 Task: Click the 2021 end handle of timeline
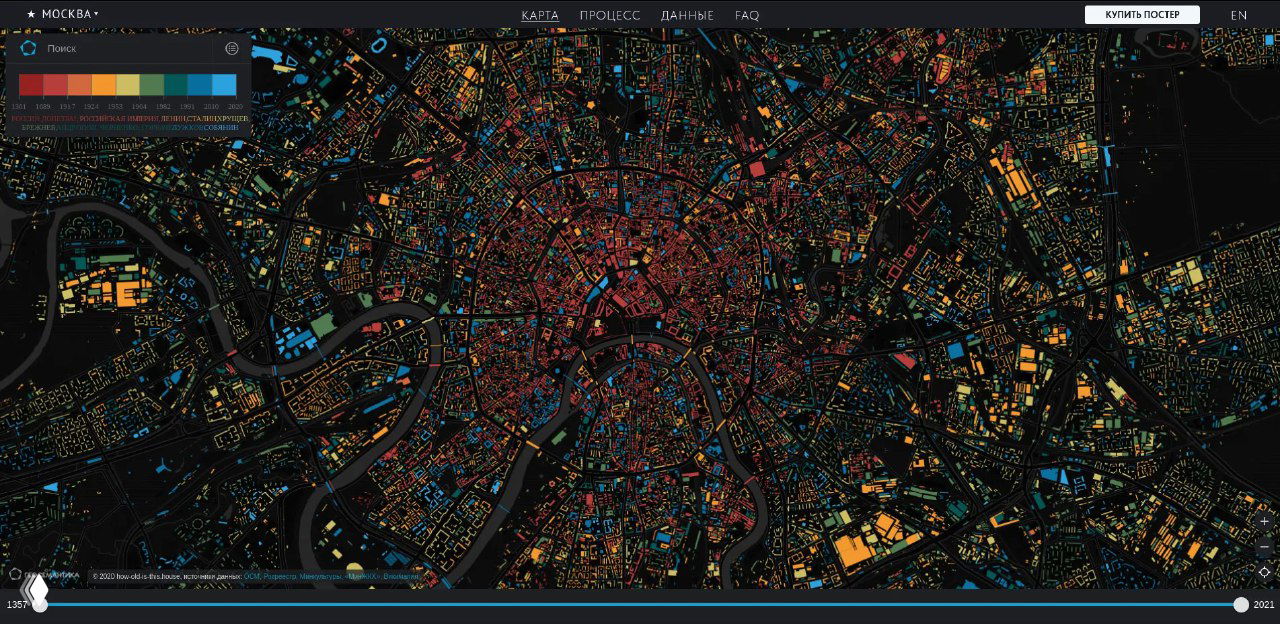(x=1241, y=604)
